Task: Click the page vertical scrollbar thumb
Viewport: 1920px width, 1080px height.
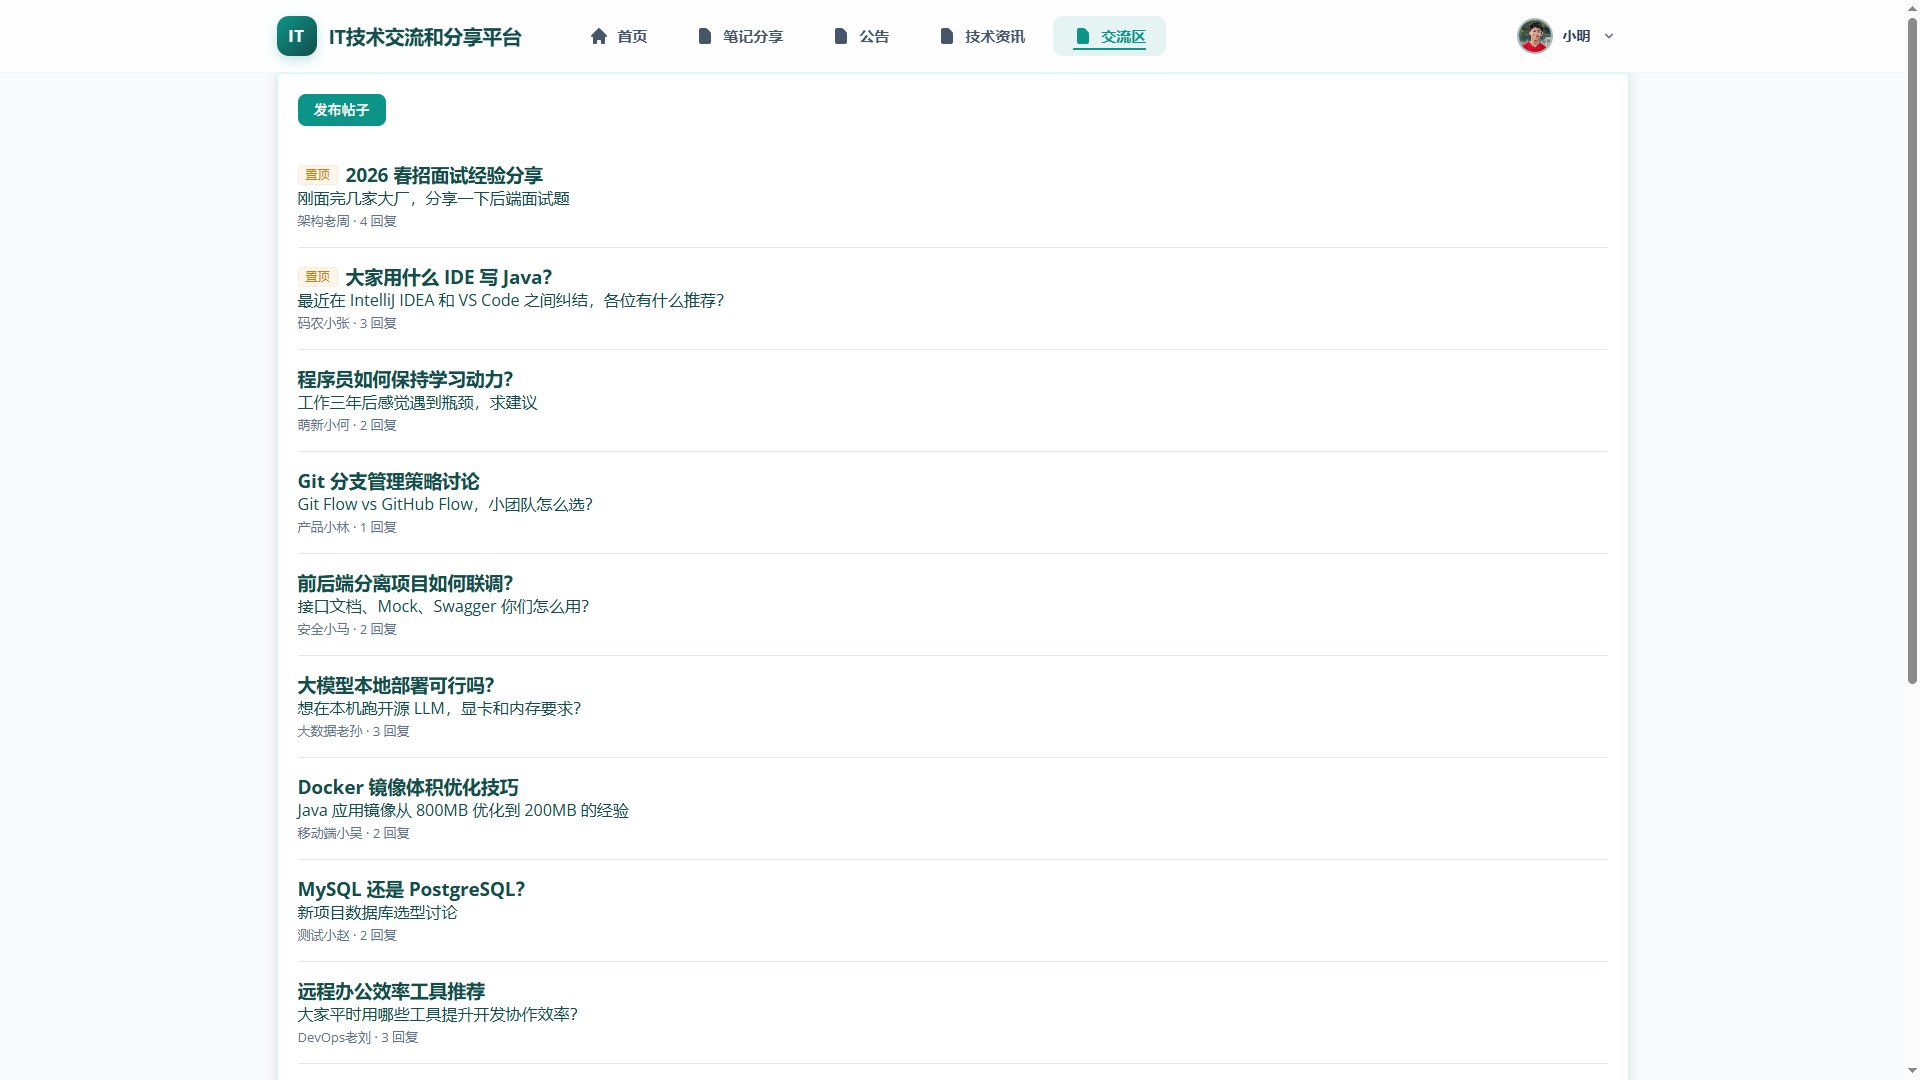Action: (1912, 350)
